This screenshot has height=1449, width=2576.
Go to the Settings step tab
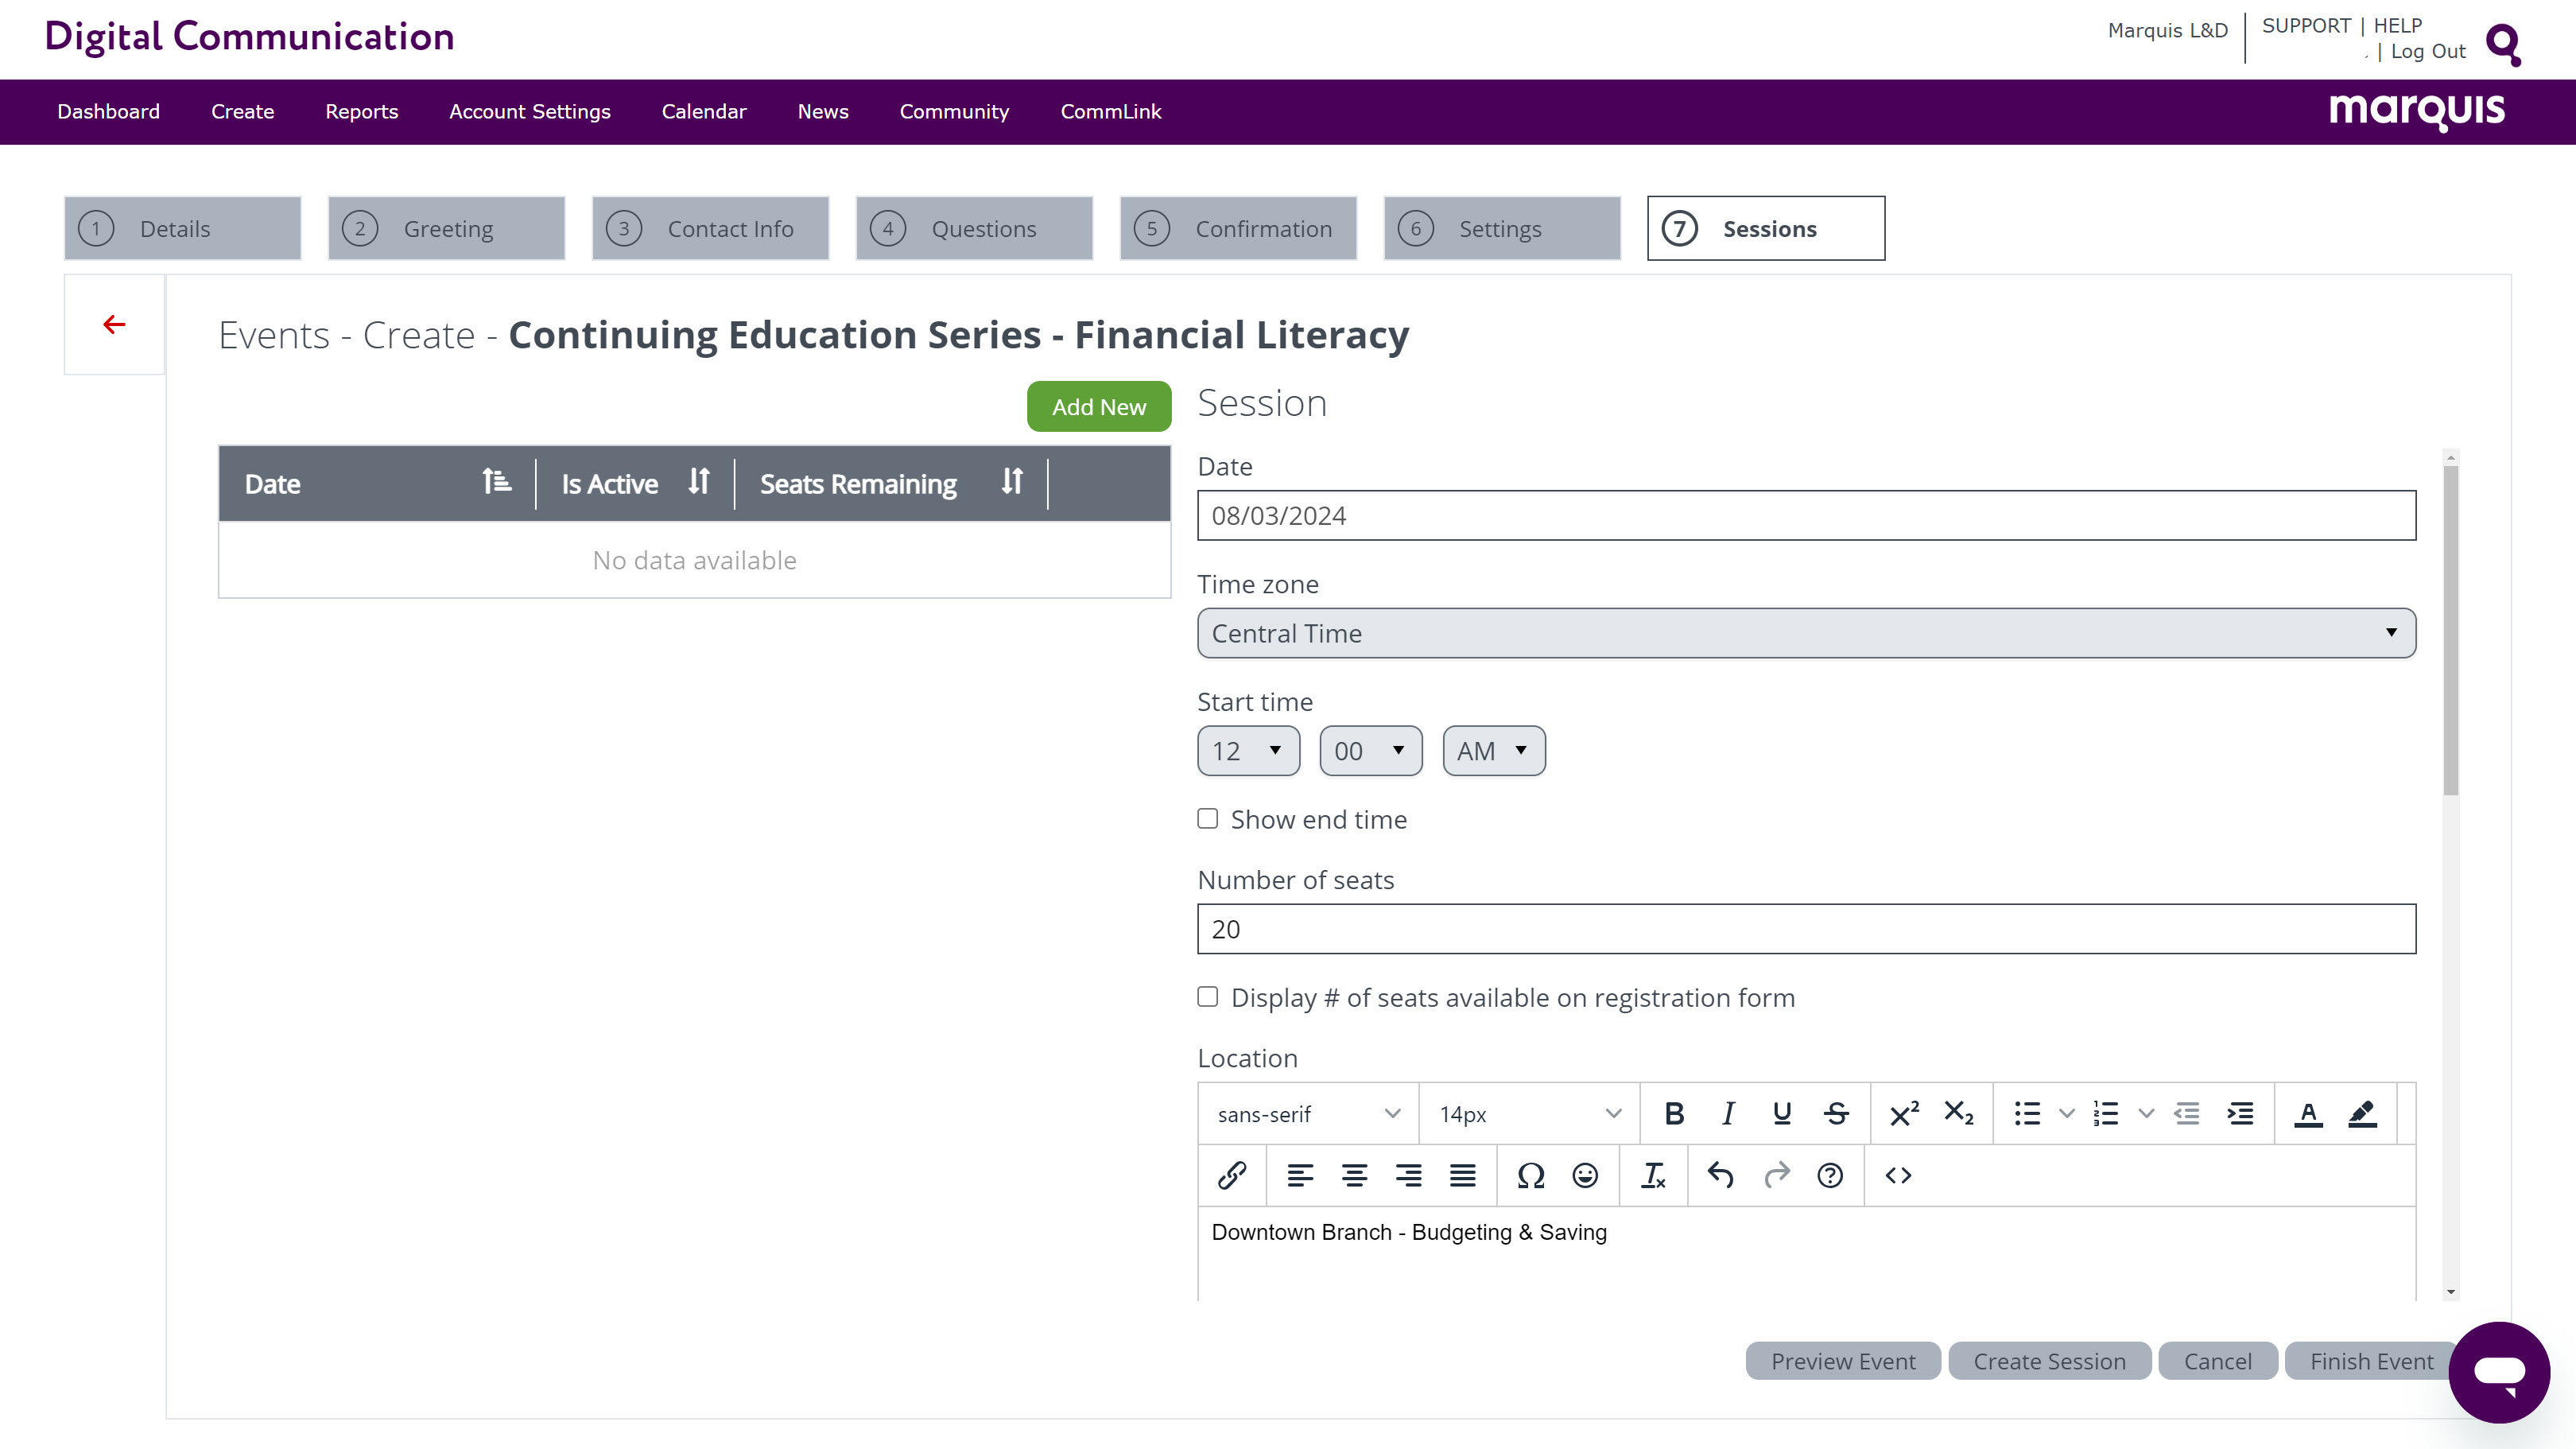1501,229
